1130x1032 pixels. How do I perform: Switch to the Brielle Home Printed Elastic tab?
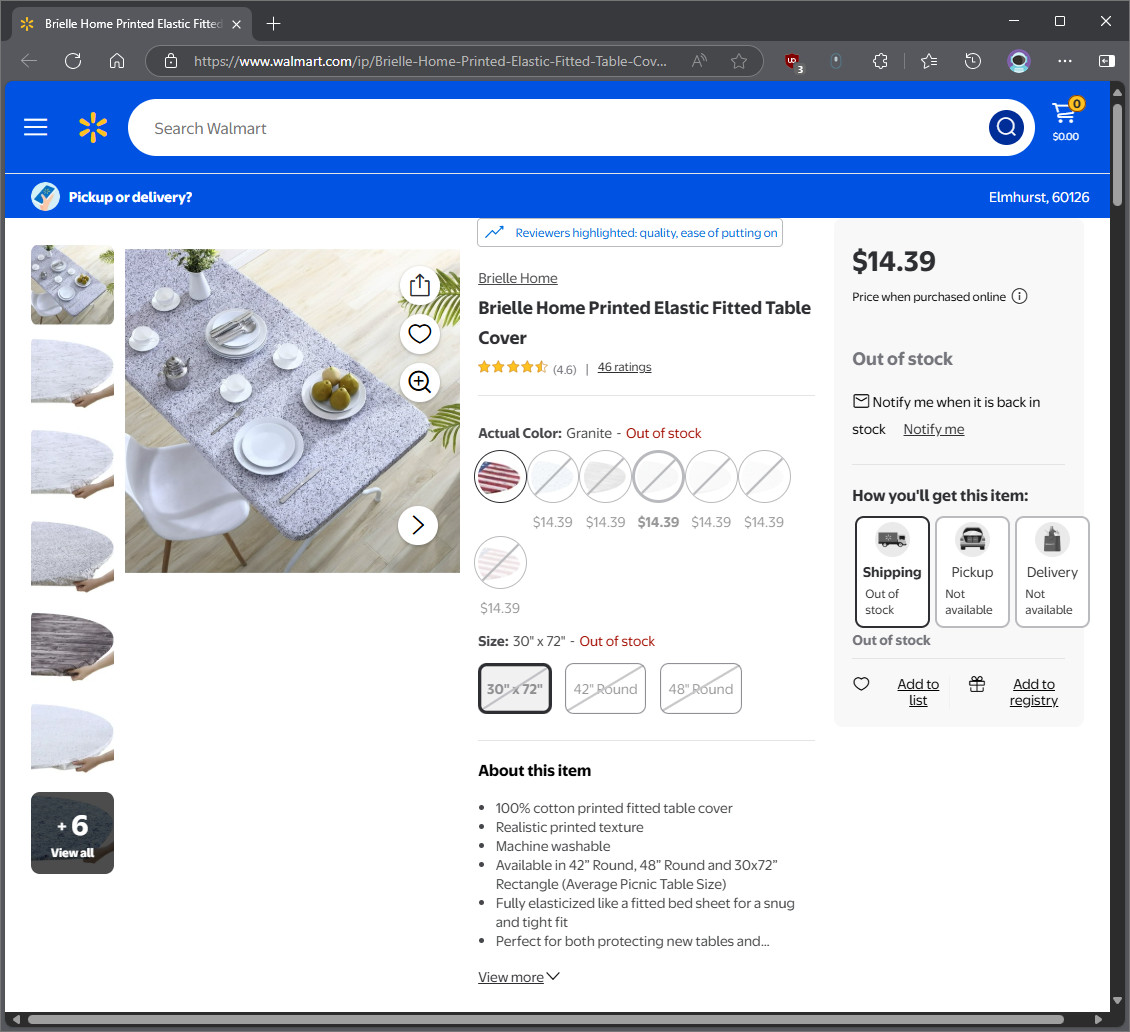point(133,24)
